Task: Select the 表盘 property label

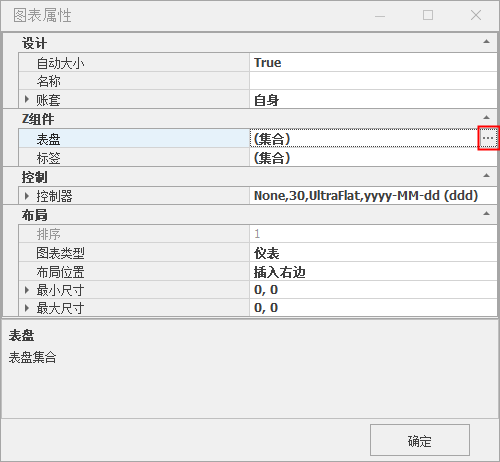Action: (48, 139)
